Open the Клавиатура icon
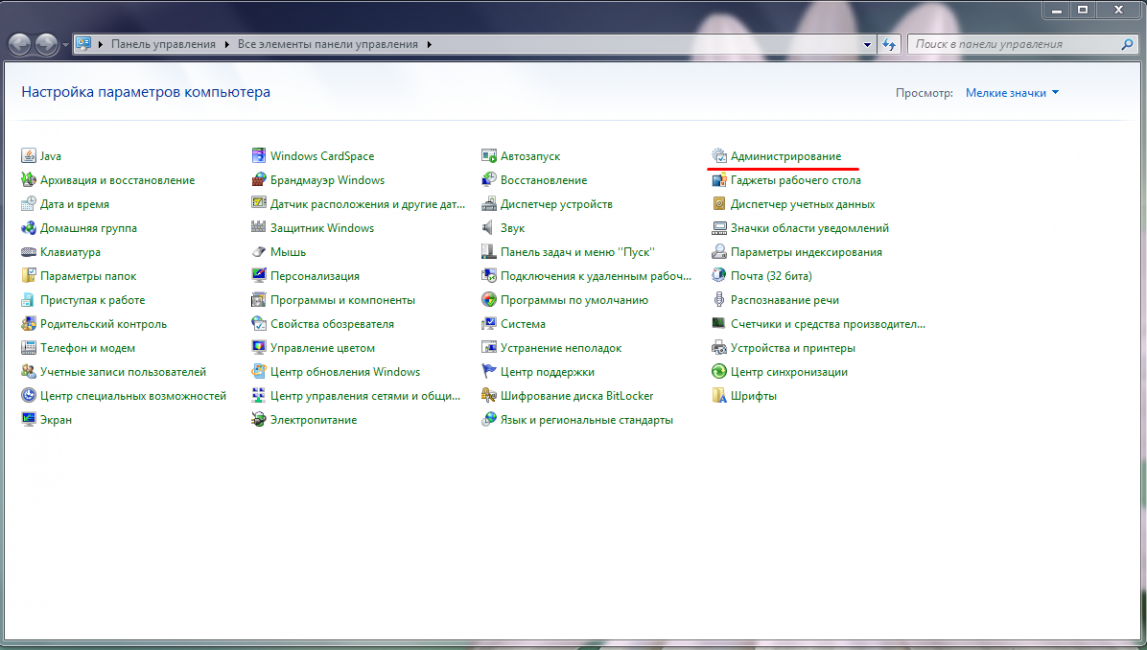 [x=29, y=252]
